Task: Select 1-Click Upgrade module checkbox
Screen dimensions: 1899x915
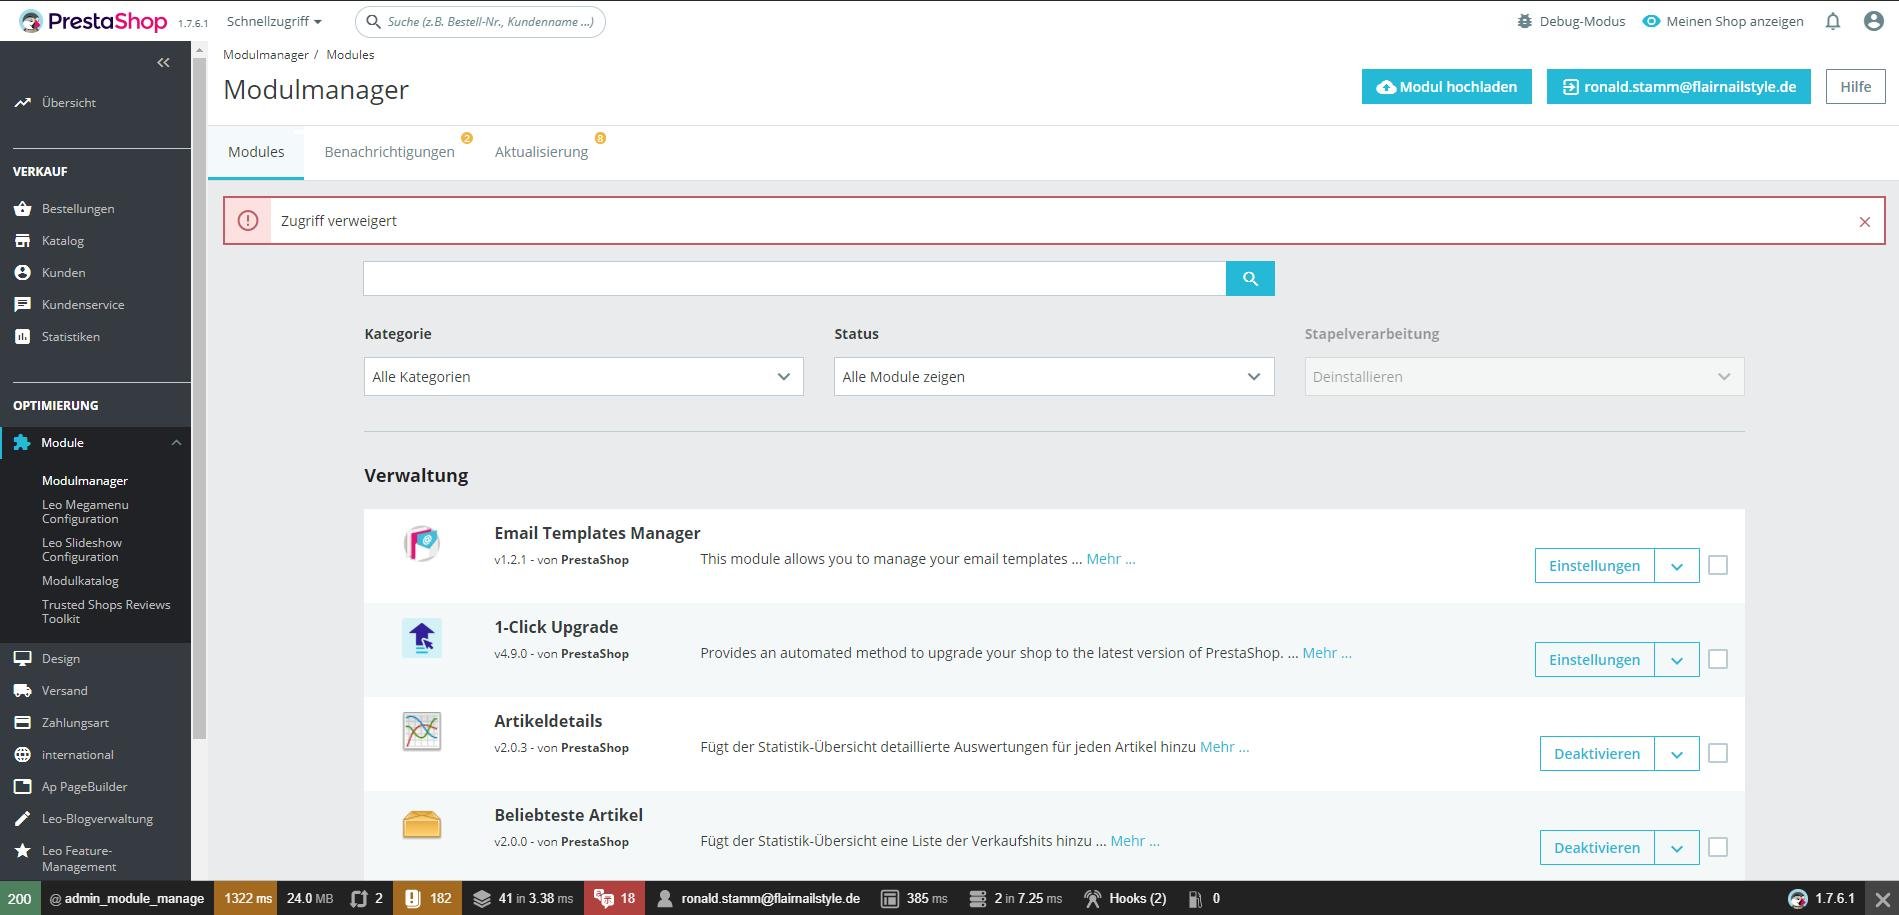Action: 1718,660
